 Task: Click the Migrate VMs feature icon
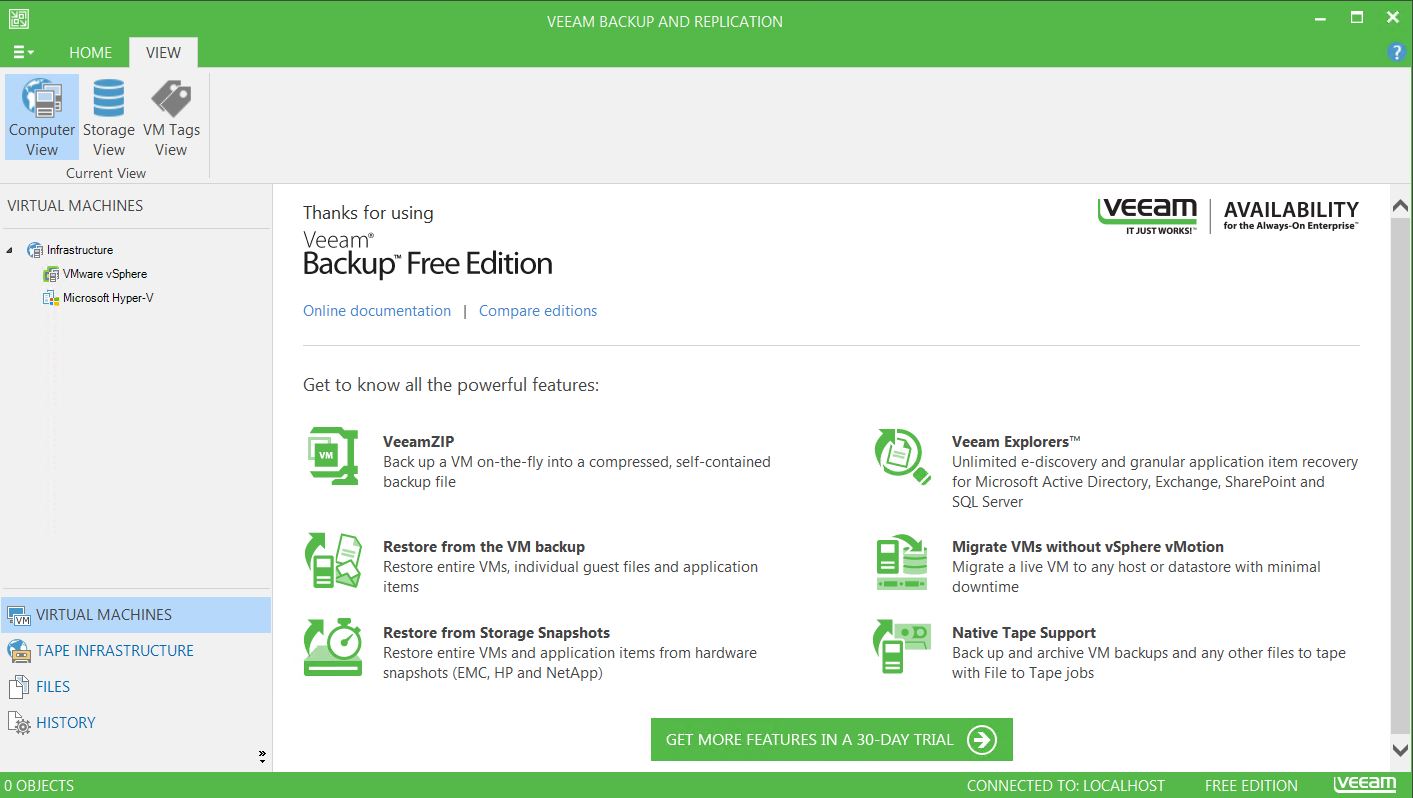902,562
